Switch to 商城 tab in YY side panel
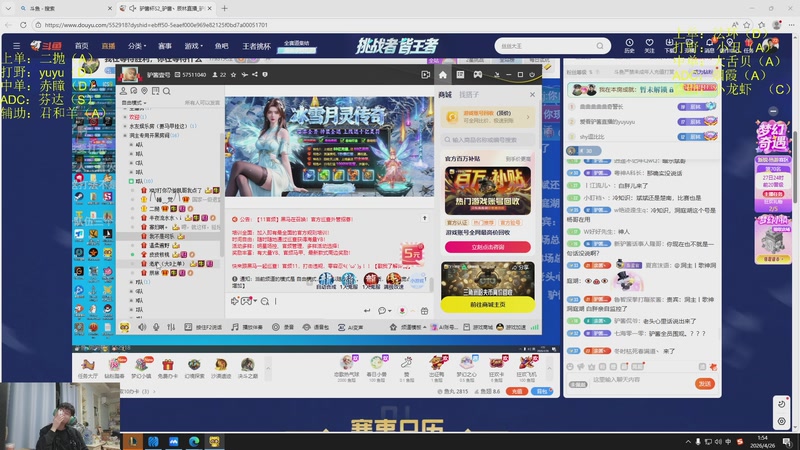Image resolution: width=800 pixels, height=450 pixels. tap(445, 94)
